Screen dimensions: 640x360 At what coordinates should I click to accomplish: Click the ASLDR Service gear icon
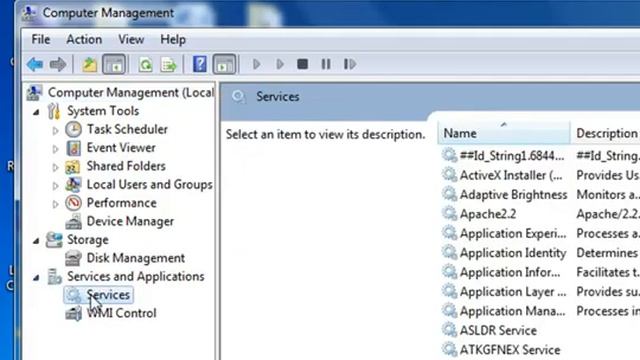pyautogui.click(x=449, y=331)
